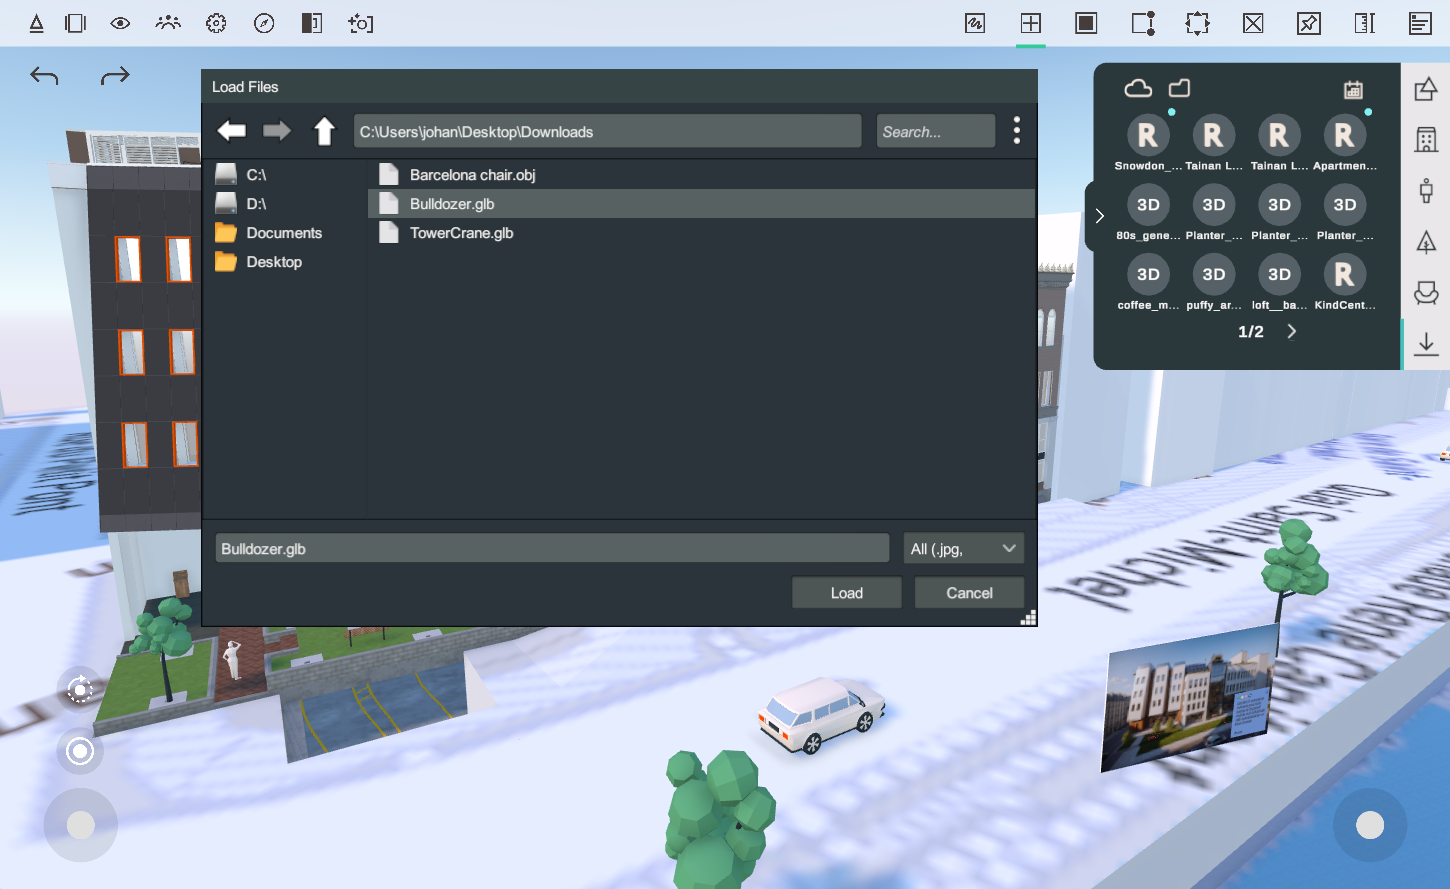Open the settings gear icon
The image size is (1450, 889).
pyautogui.click(x=216, y=23)
